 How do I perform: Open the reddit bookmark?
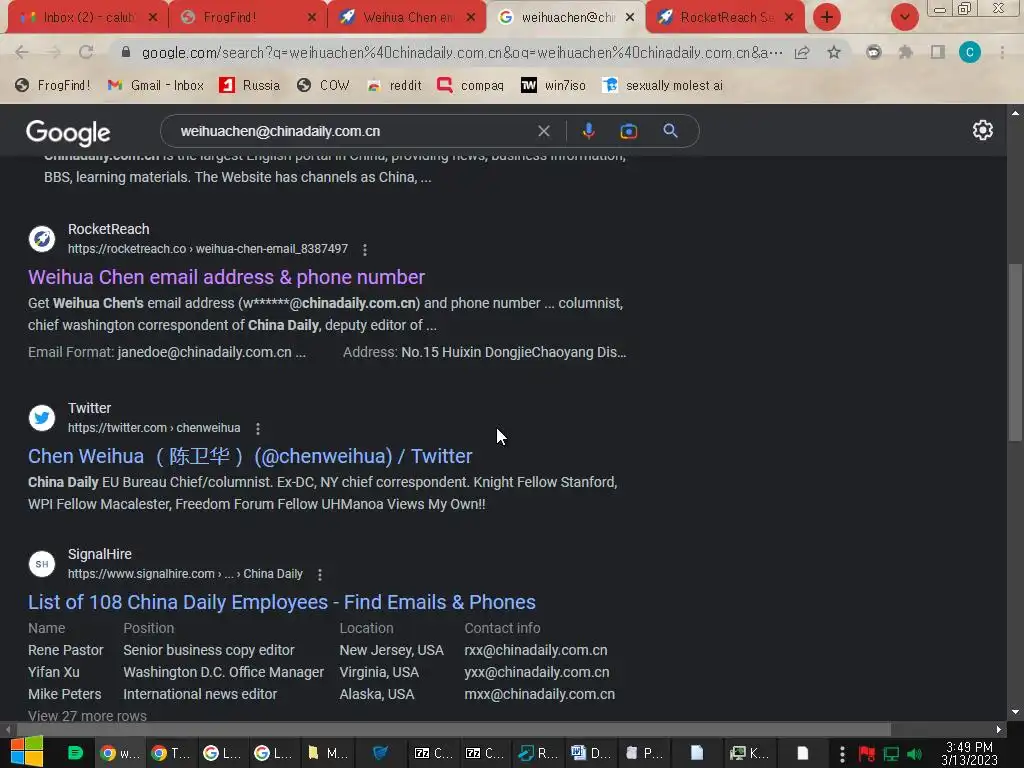coord(394,86)
